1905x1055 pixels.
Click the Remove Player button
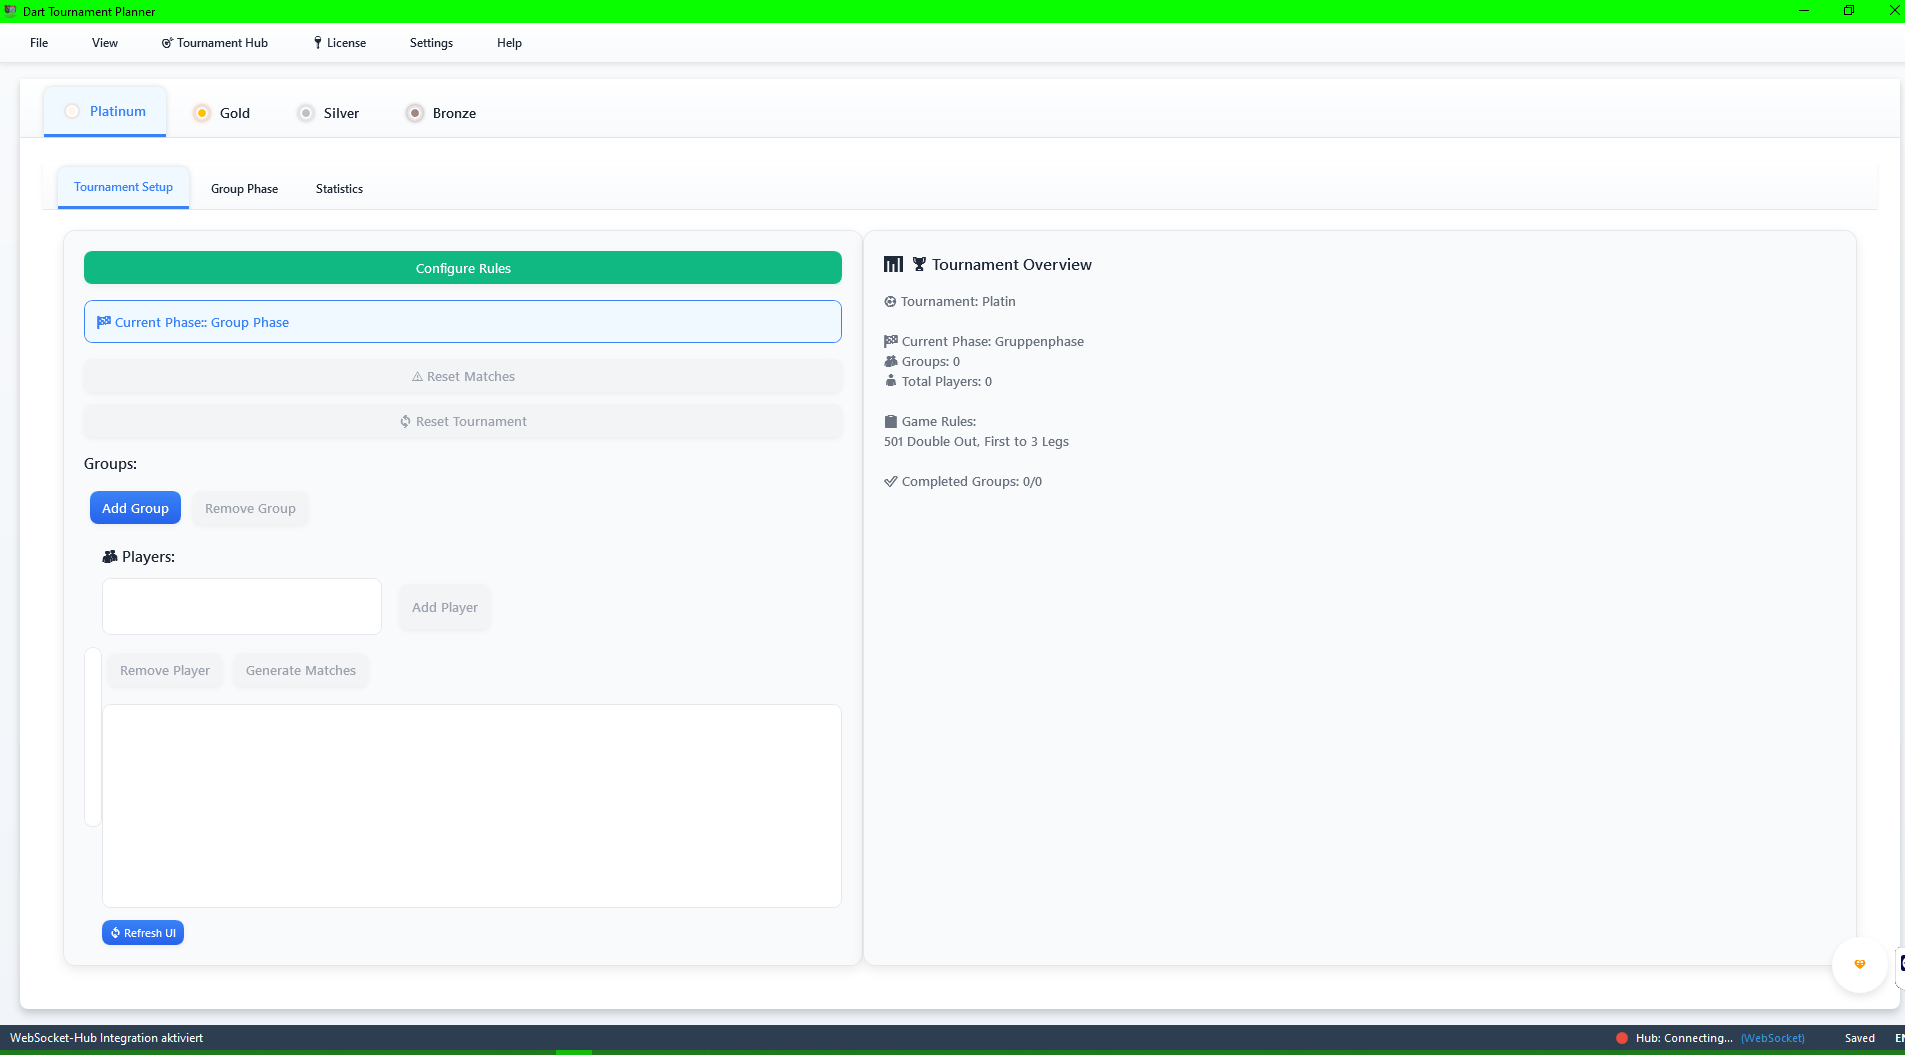click(x=165, y=670)
